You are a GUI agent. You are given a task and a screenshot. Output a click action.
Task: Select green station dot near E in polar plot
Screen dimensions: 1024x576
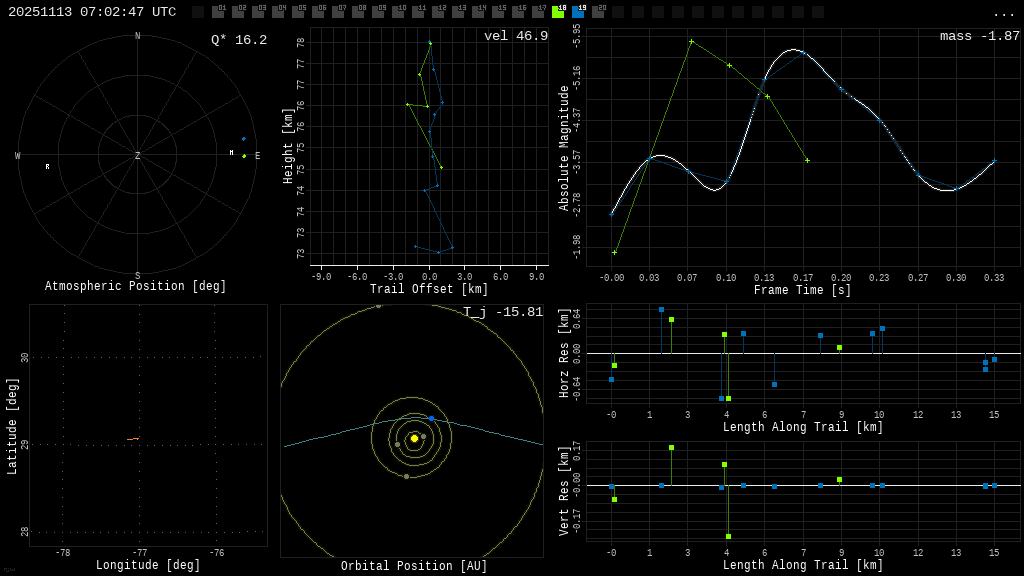coord(244,156)
